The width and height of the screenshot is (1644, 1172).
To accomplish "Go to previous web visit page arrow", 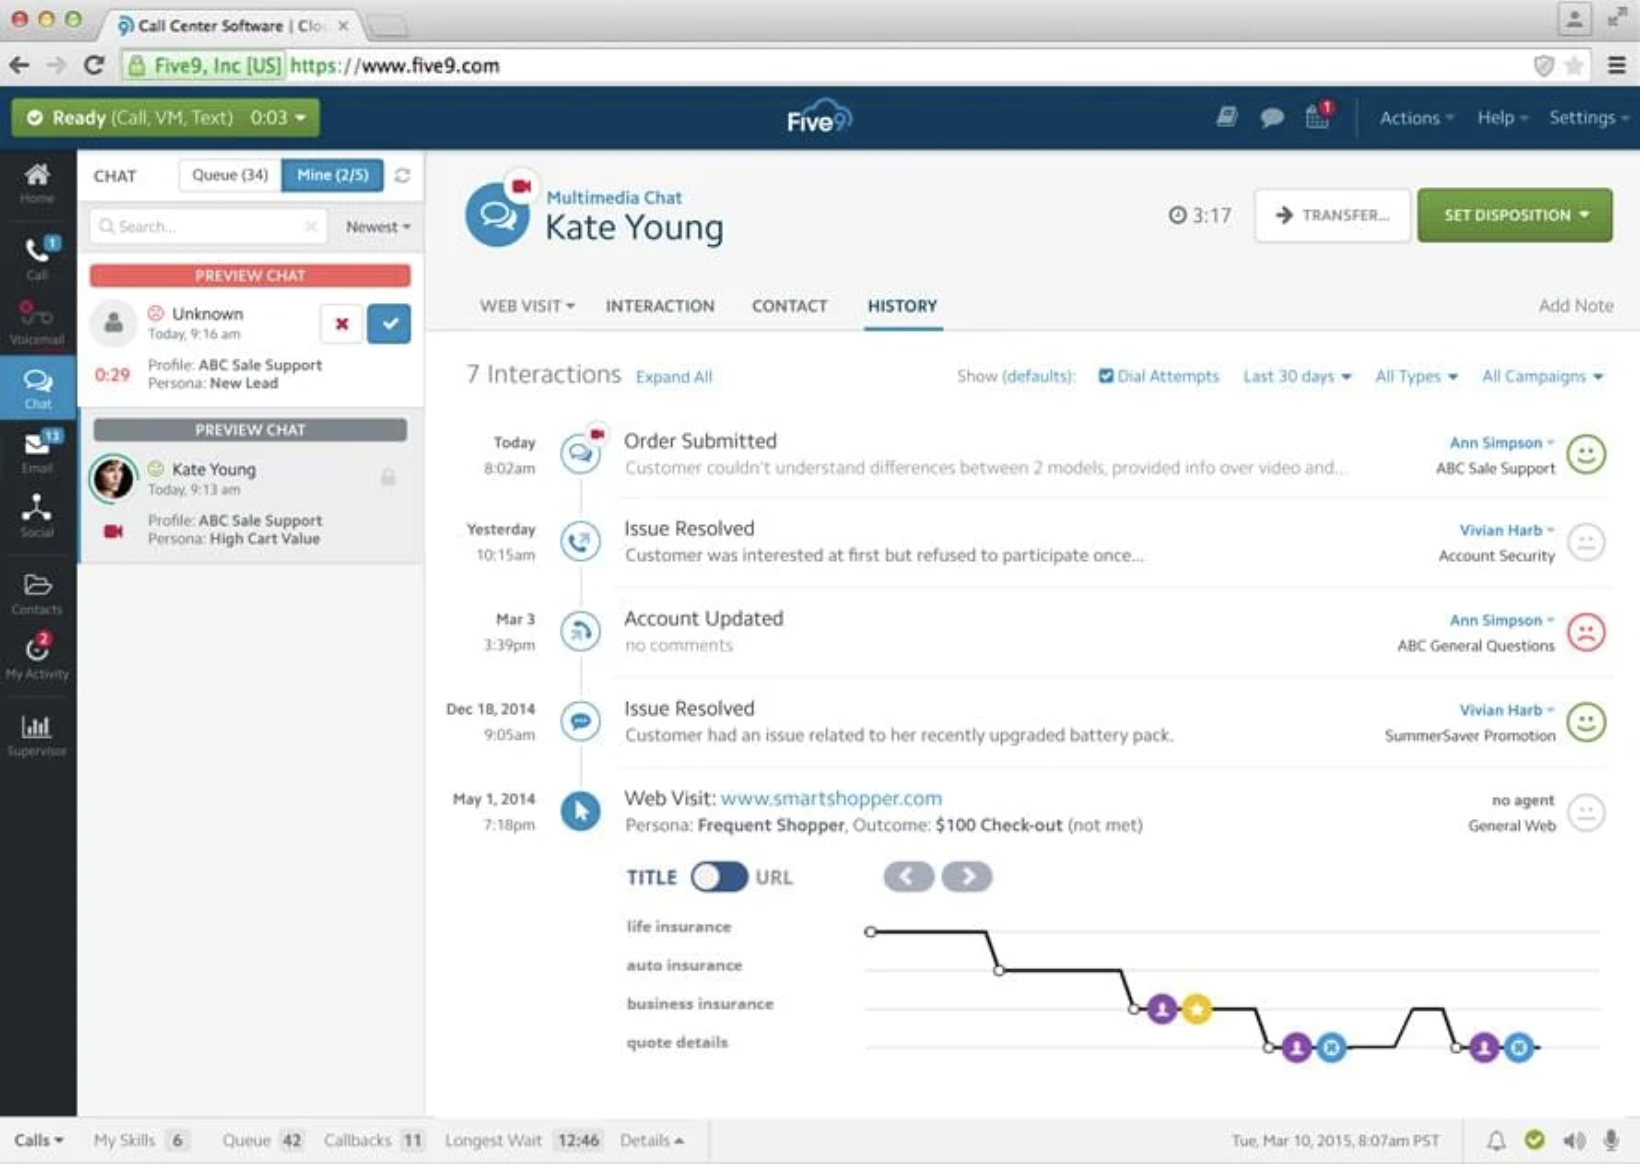I will tap(908, 878).
